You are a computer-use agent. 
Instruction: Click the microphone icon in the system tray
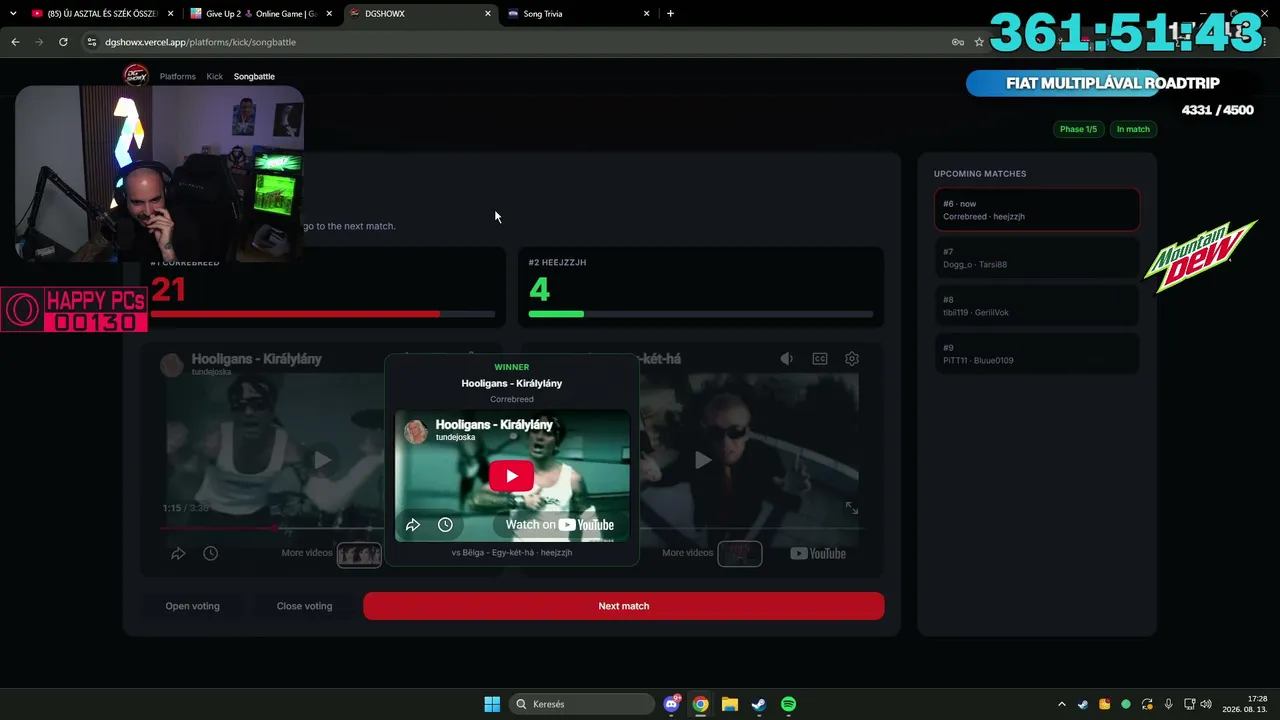point(1168,704)
